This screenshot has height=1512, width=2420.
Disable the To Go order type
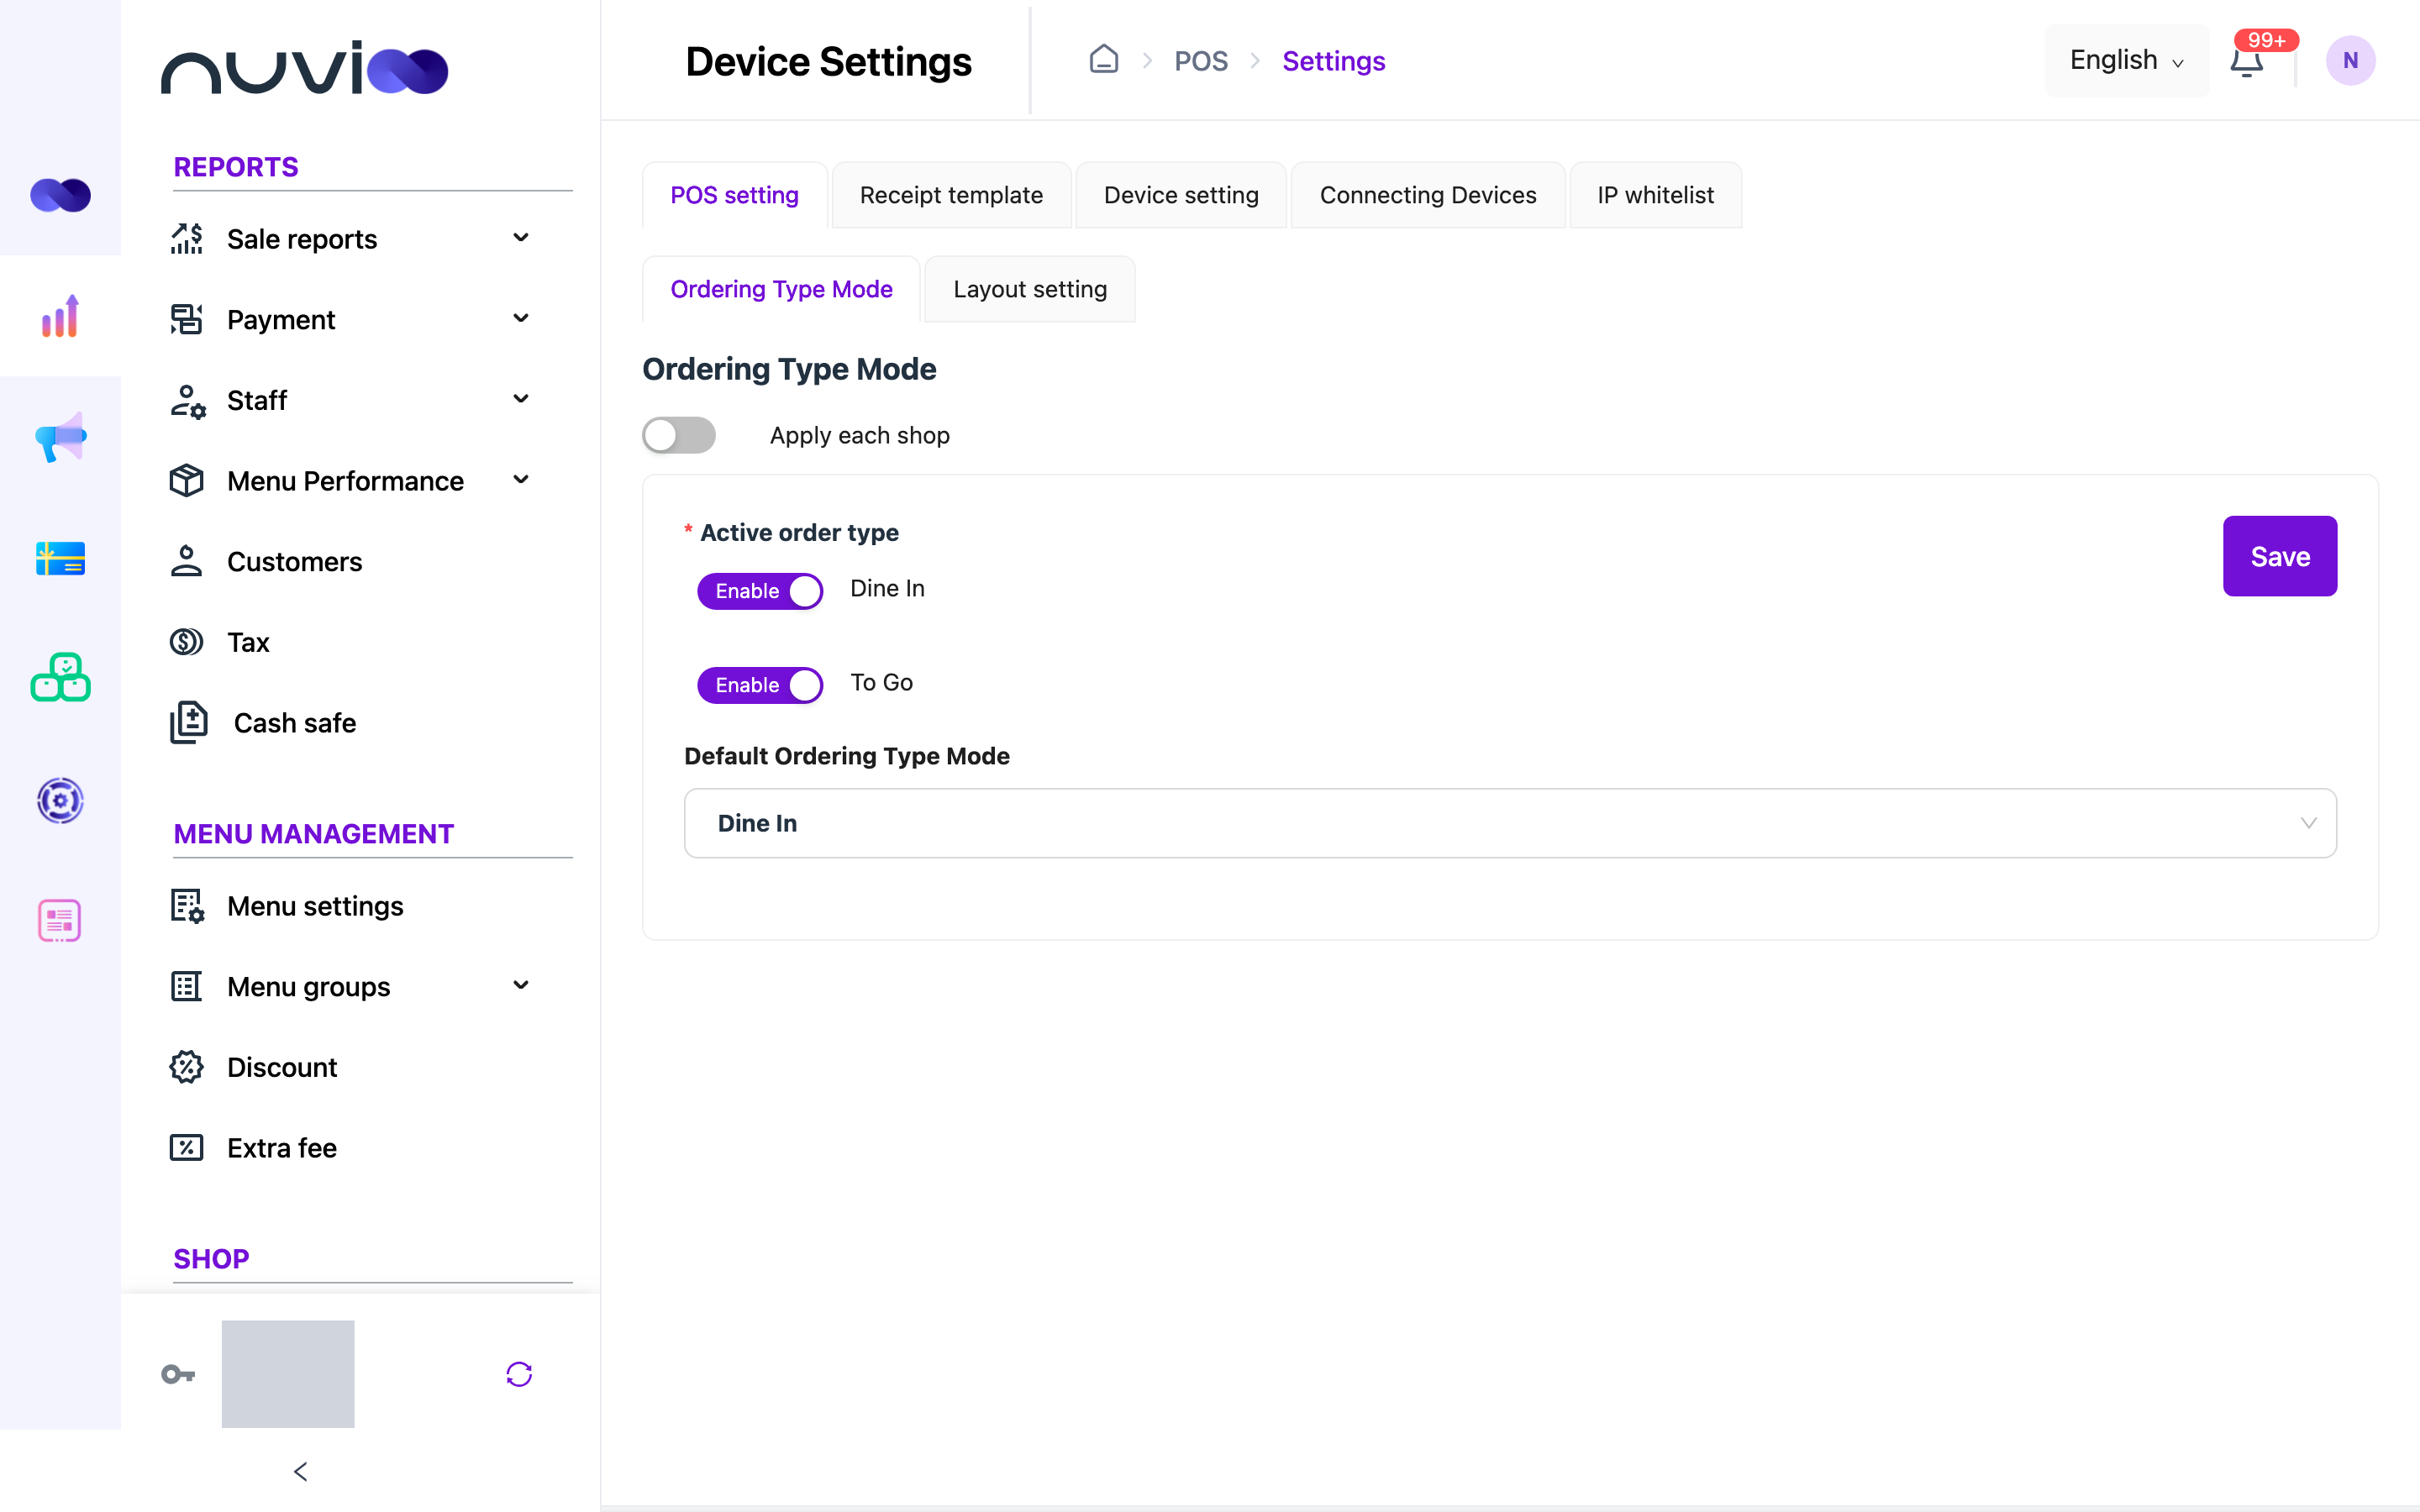[760, 684]
